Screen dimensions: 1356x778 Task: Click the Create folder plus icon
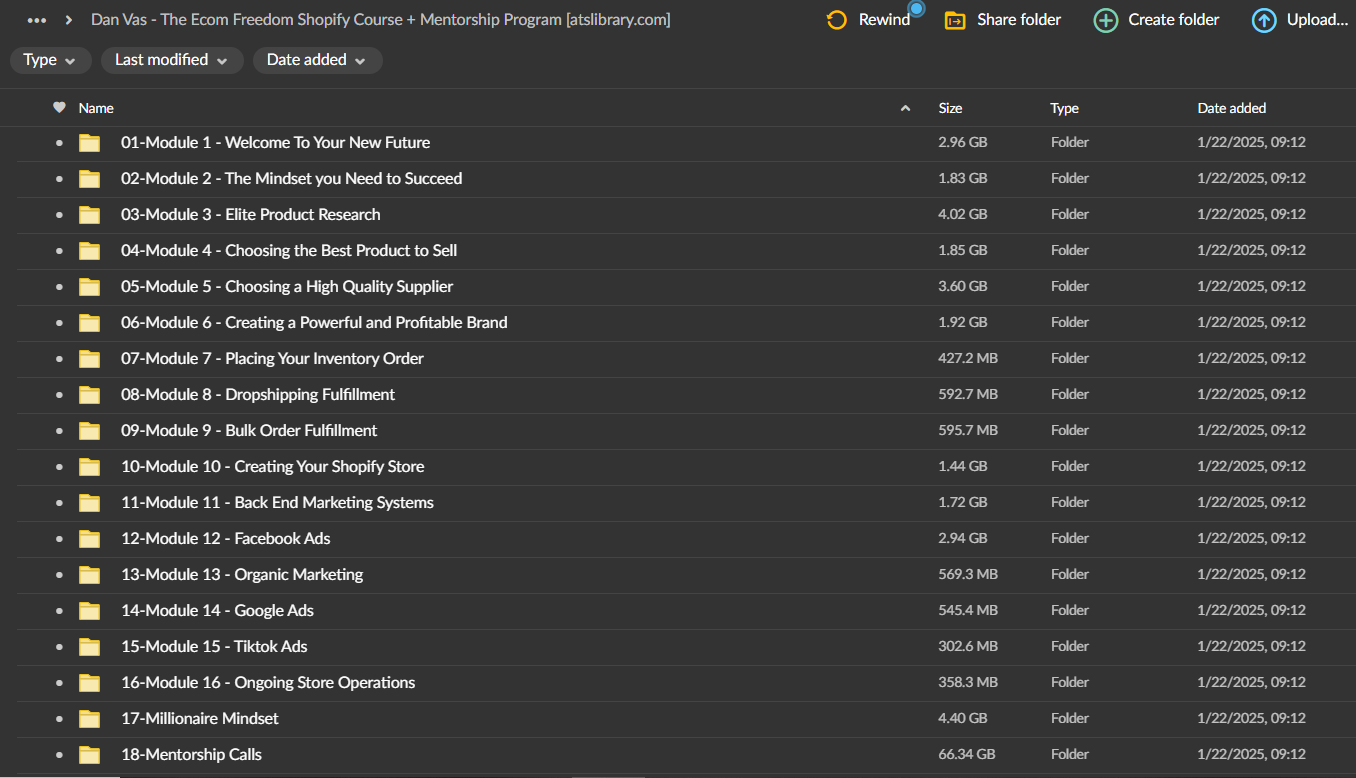[x=1105, y=20]
